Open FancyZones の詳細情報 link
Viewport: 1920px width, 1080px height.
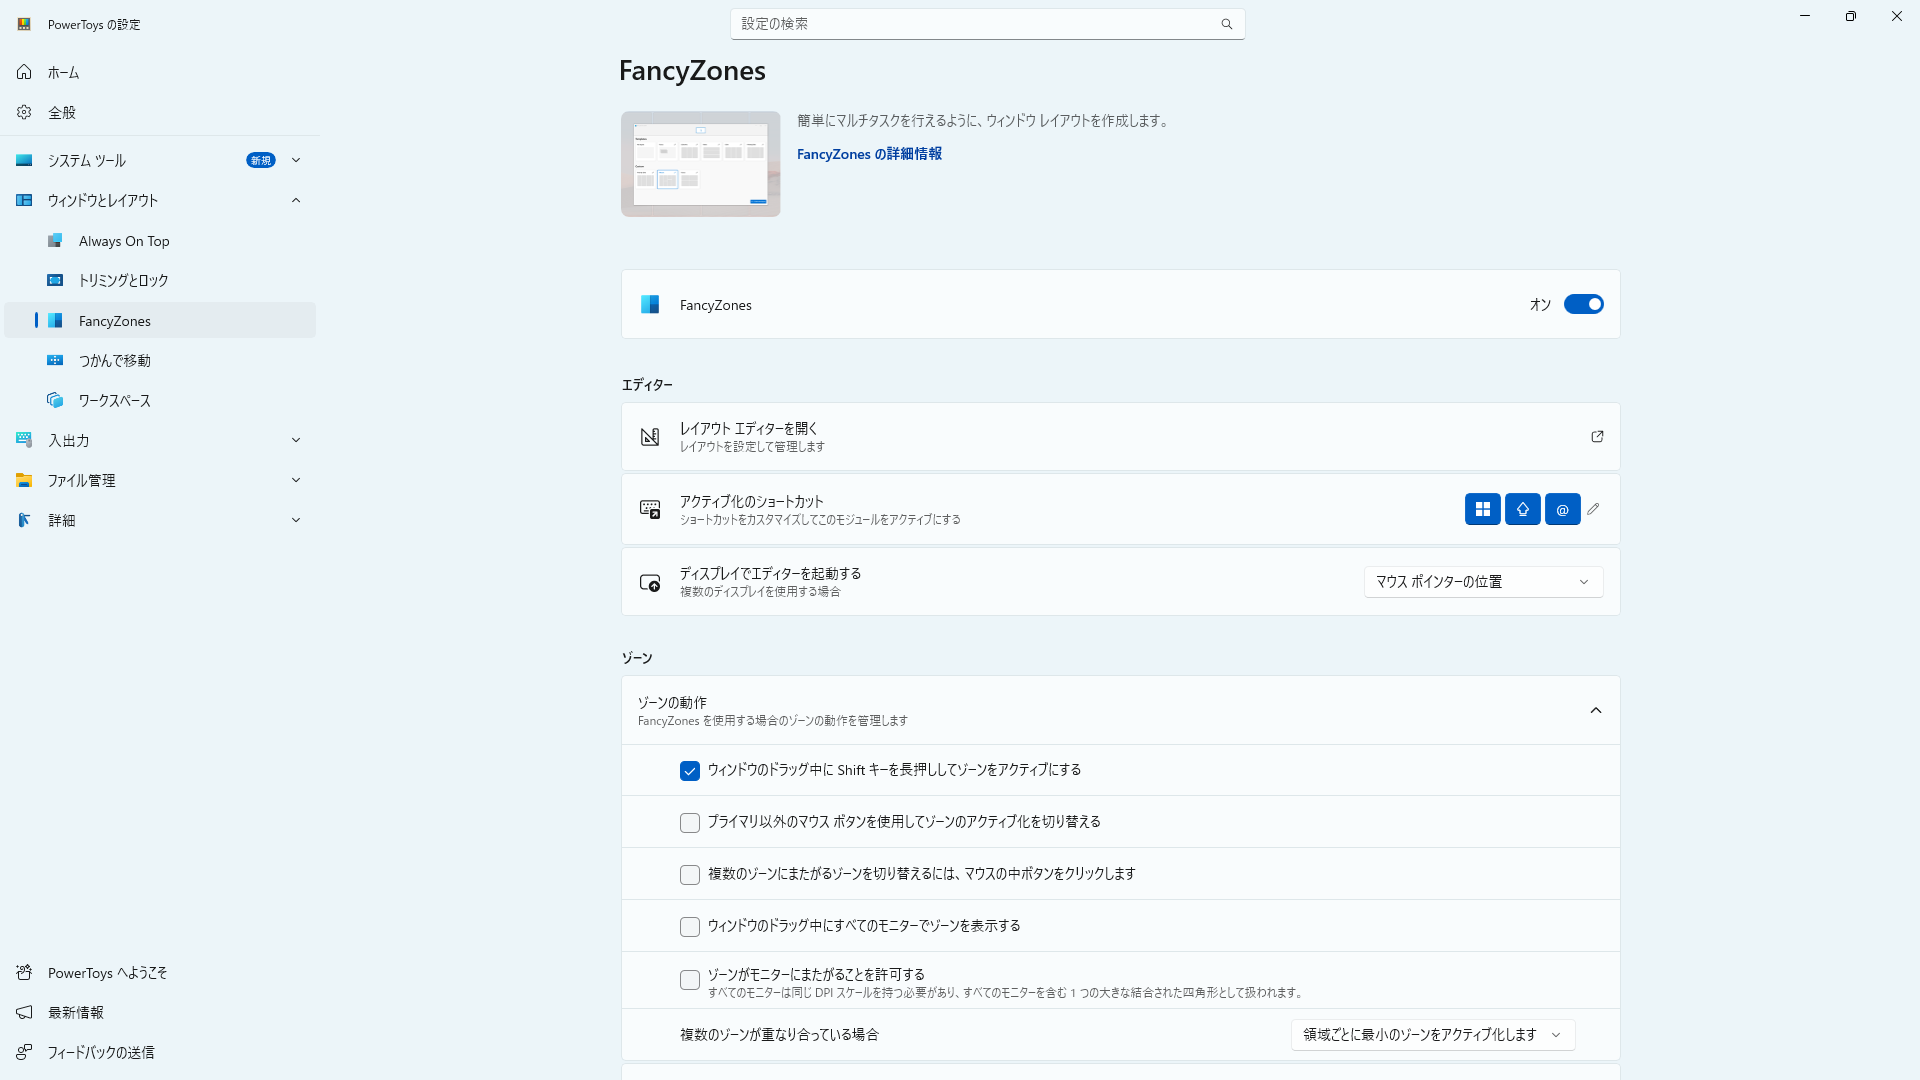tap(869, 154)
